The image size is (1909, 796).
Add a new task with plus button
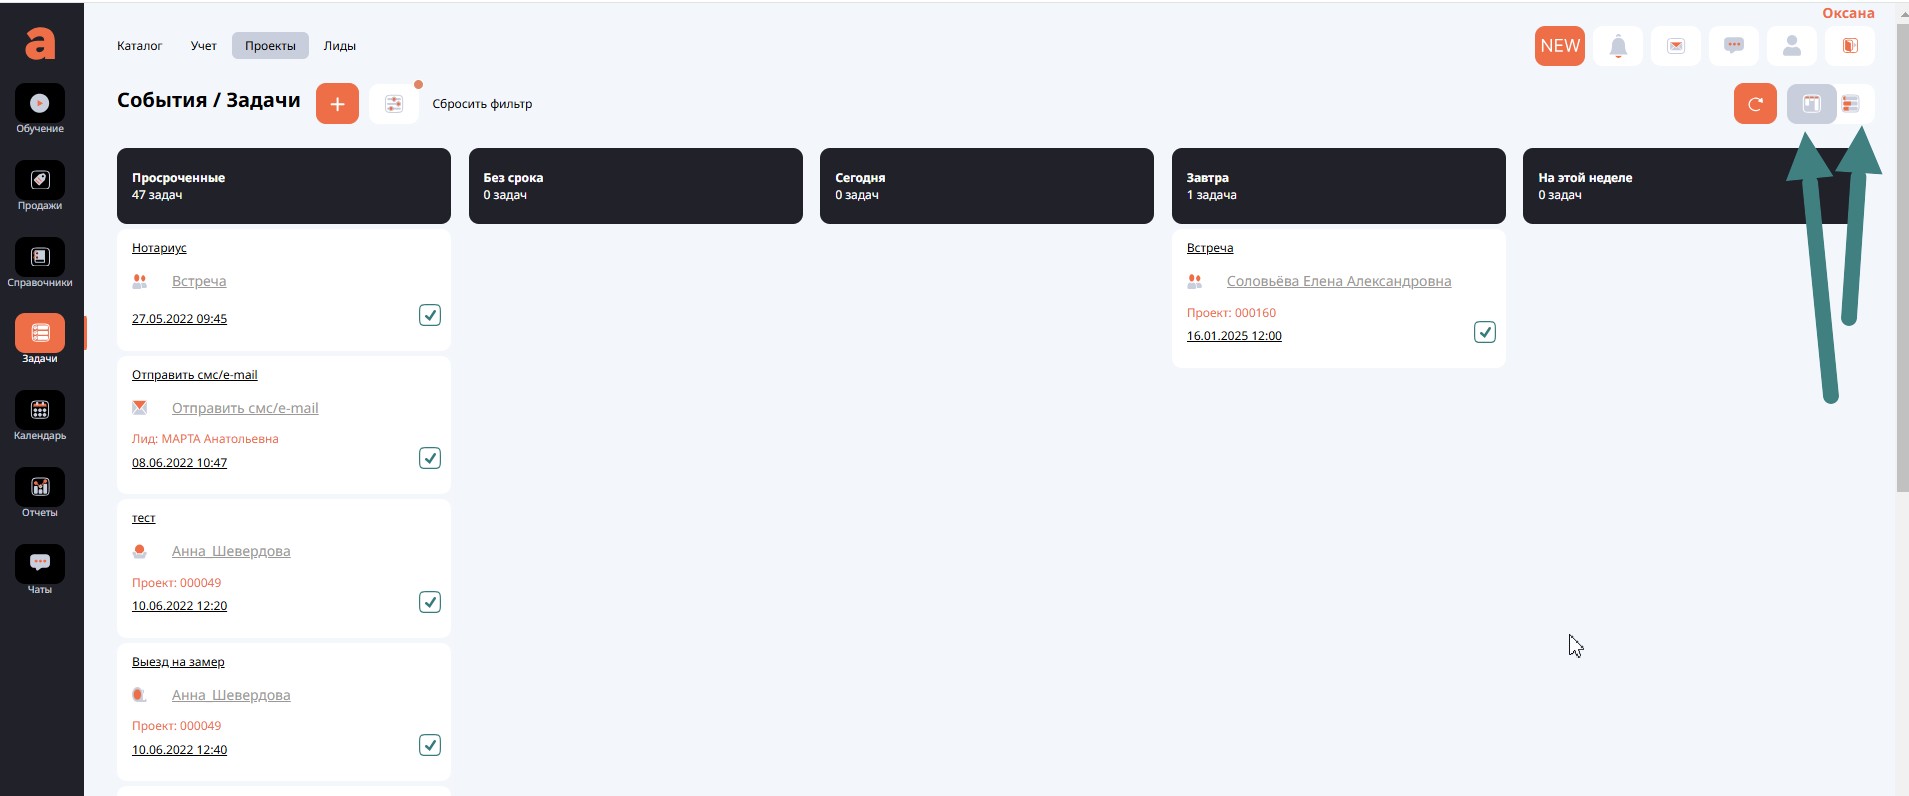pos(337,104)
